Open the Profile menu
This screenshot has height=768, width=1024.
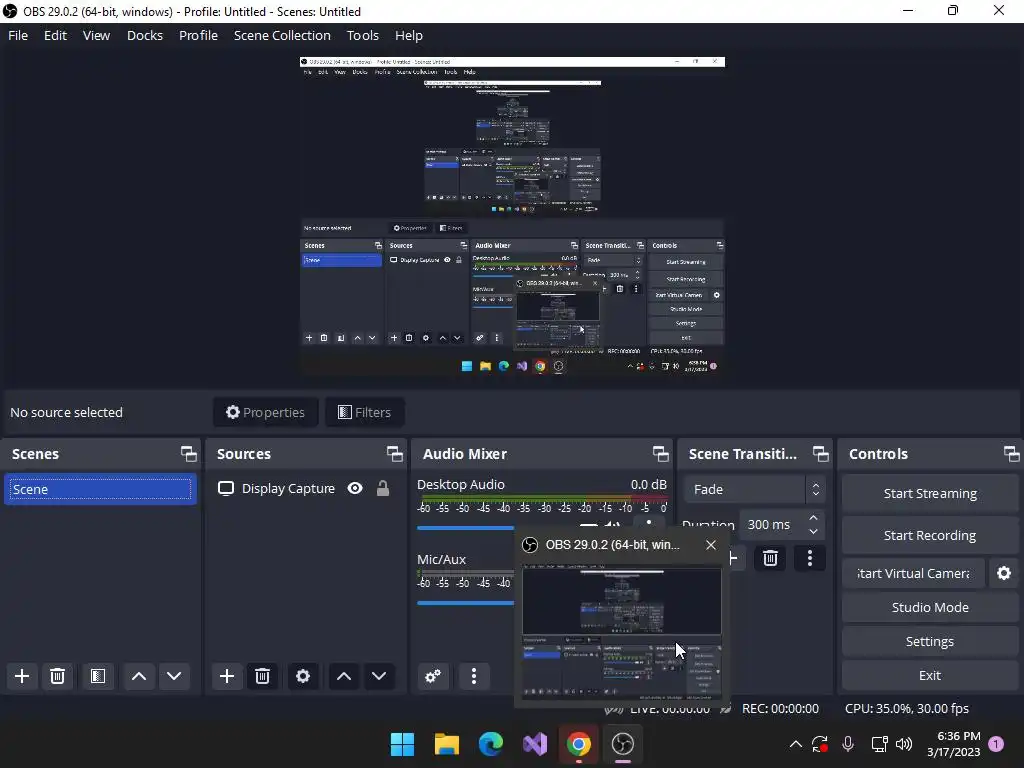[x=198, y=35]
